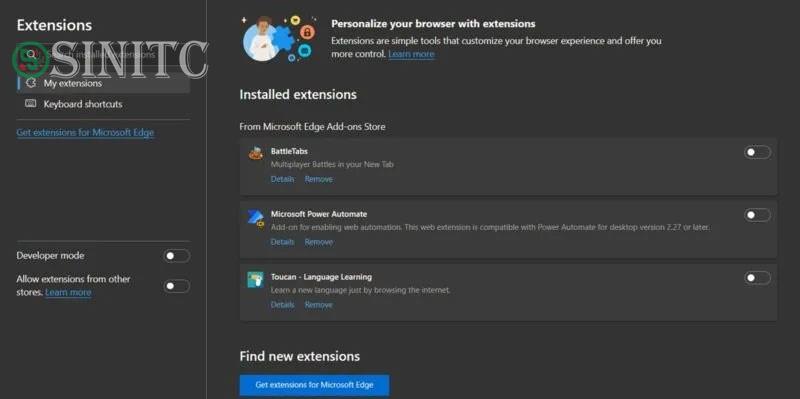Click the BattleTabs extension name
This screenshot has height=399, width=800.
tap(289, 152)
